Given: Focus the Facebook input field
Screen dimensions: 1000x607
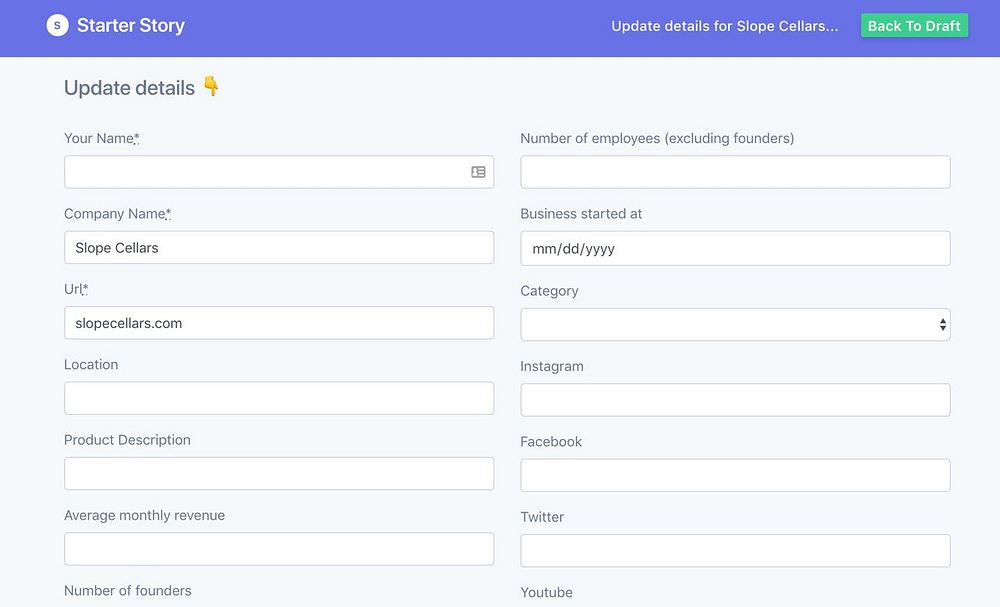Looking at the screenshot, I should pyautogui.click(x=735, y=475).
